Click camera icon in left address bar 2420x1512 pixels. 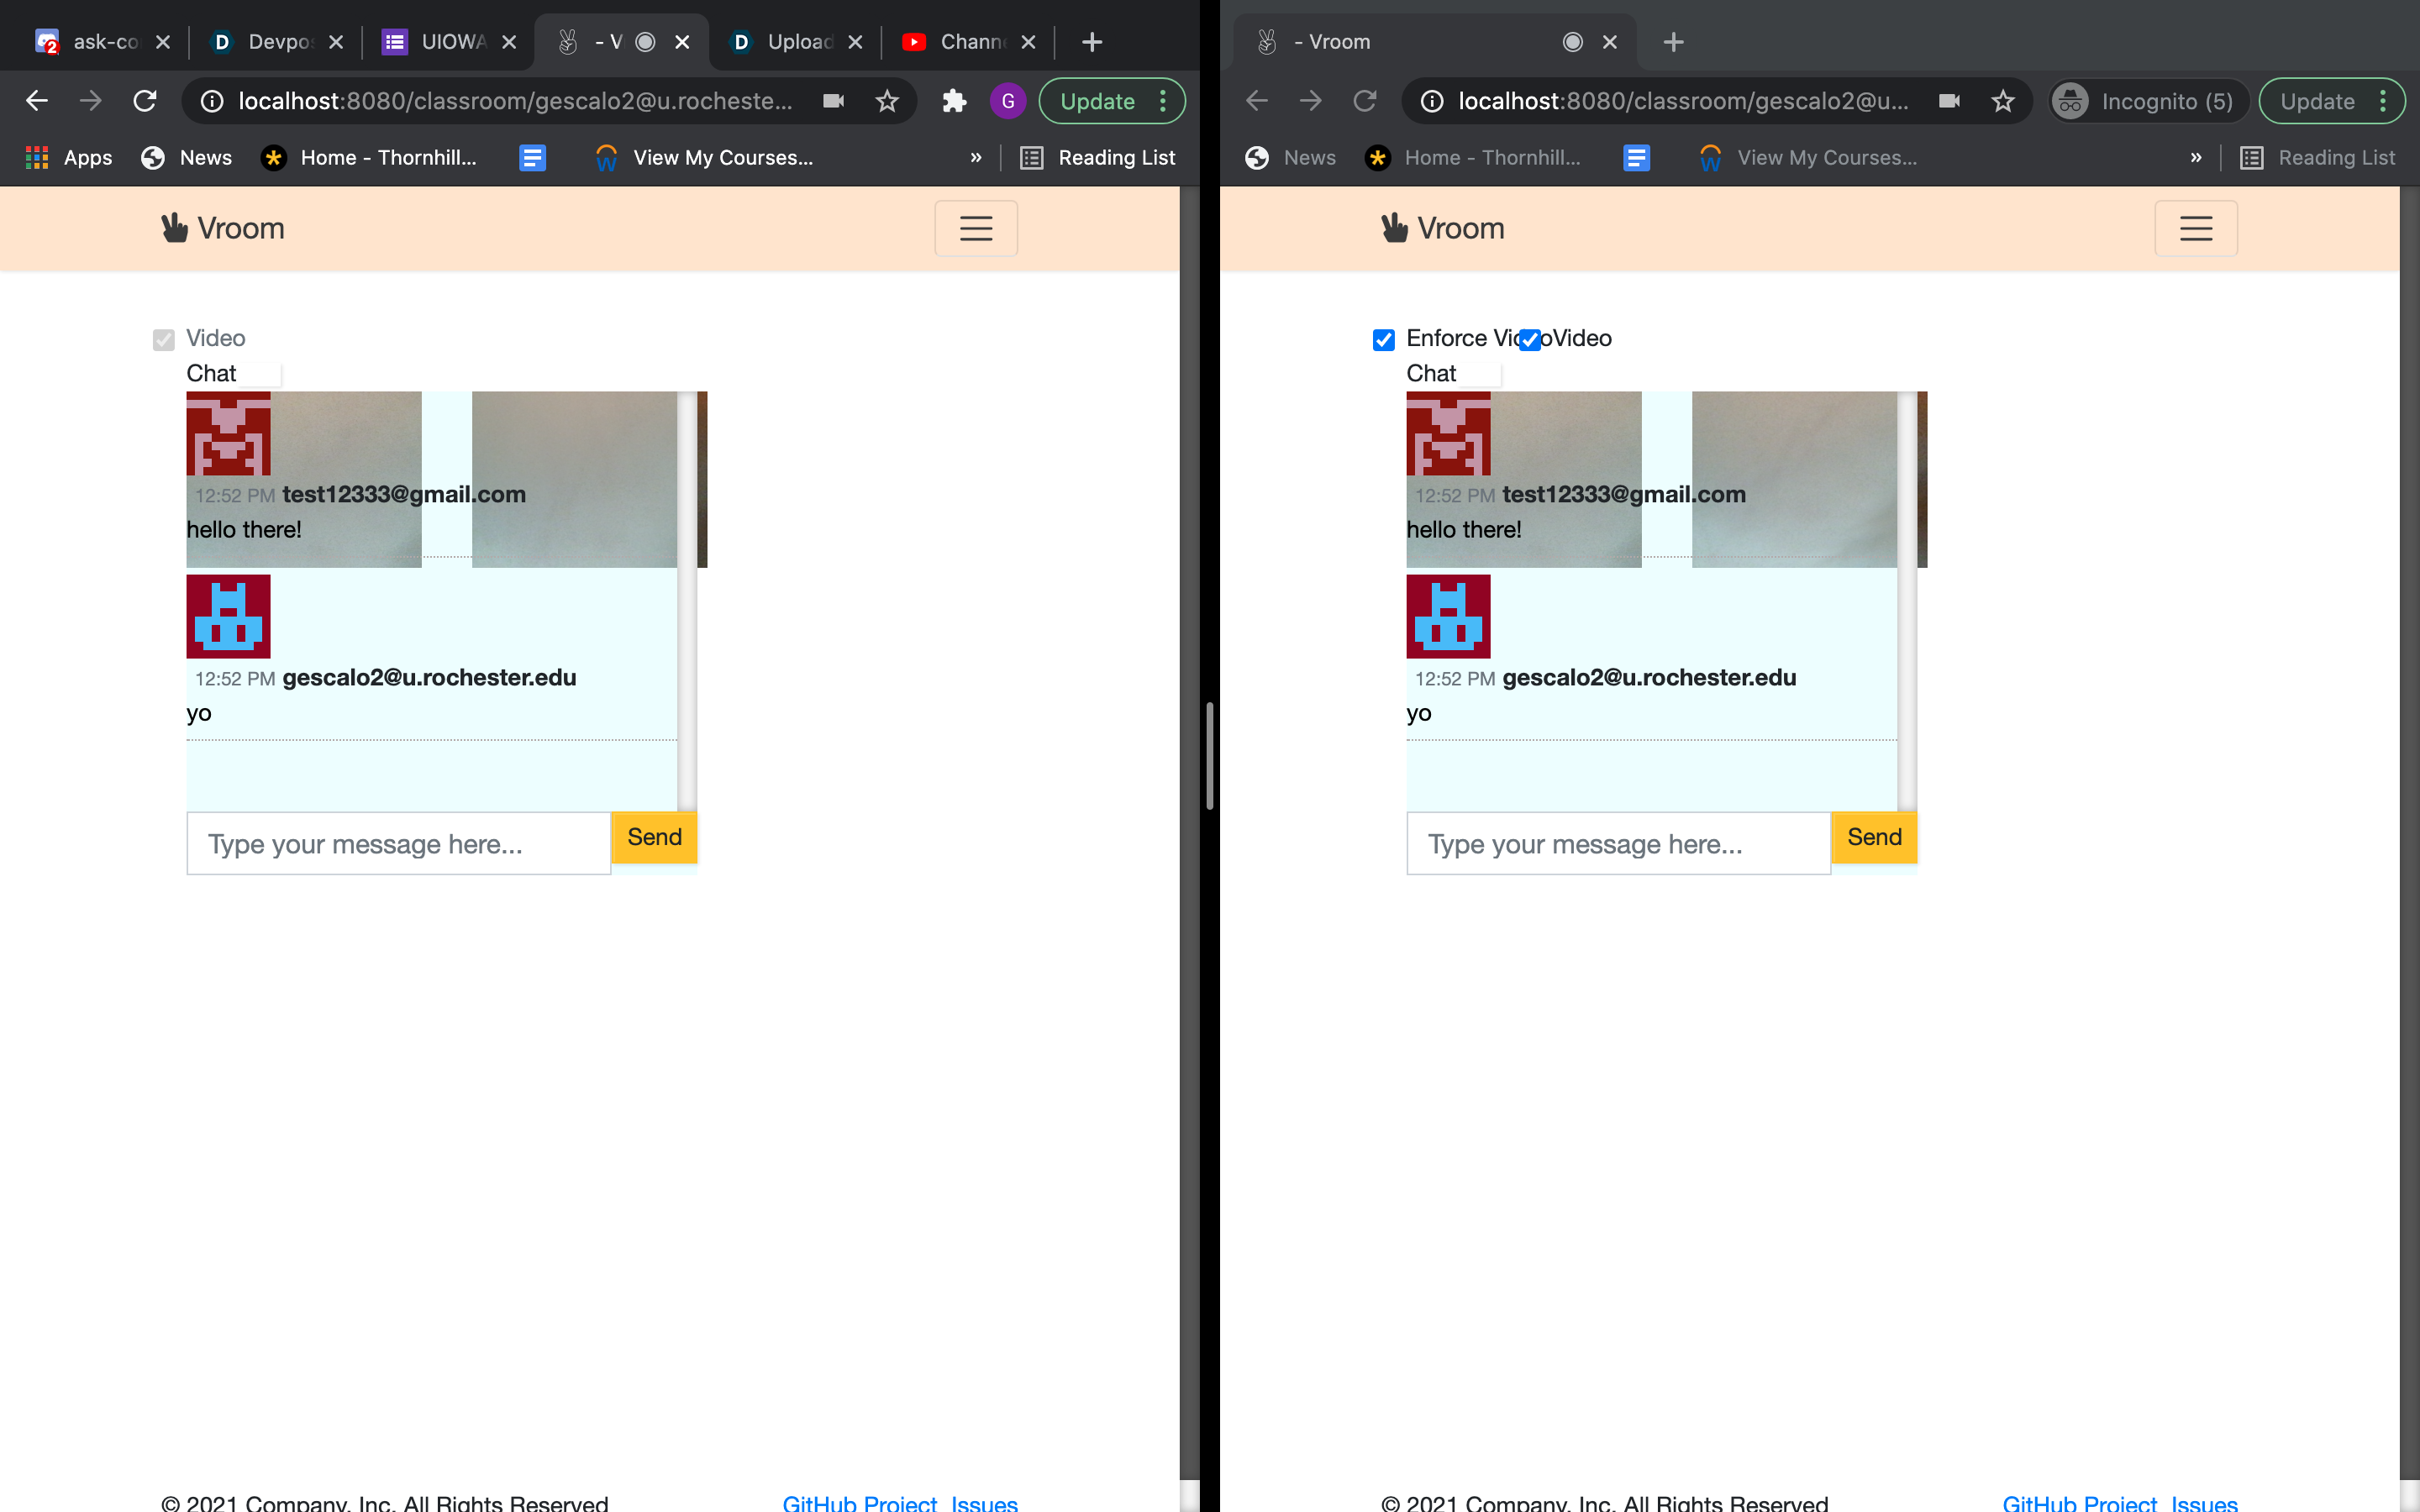point(833,101)
